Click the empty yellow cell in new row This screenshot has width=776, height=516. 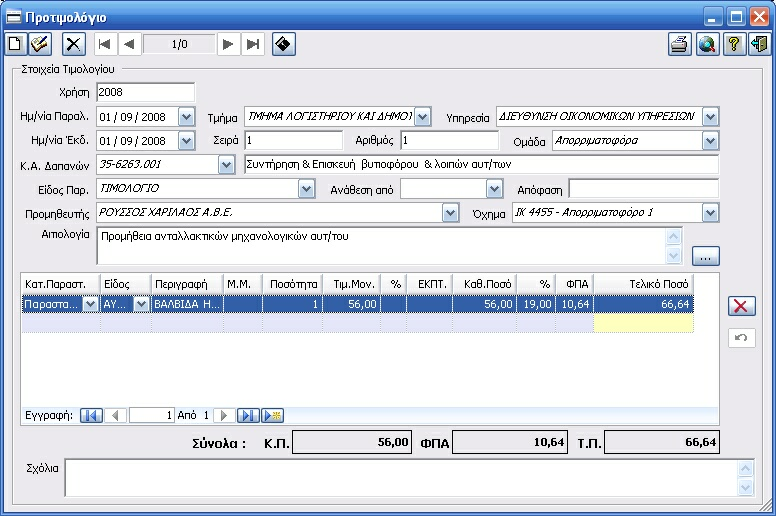tap(643, 323)
